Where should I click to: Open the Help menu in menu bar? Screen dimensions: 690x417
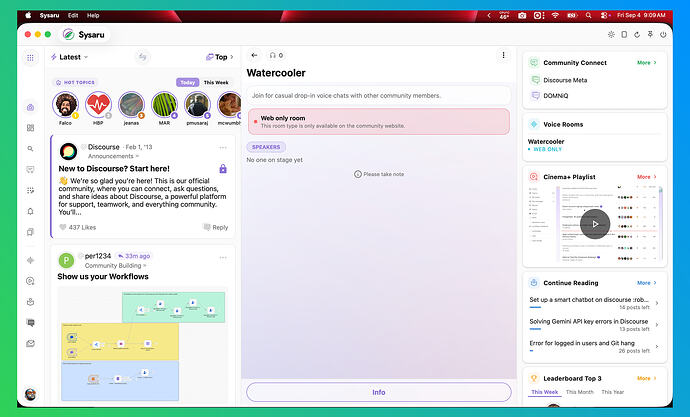click(93, 15)
